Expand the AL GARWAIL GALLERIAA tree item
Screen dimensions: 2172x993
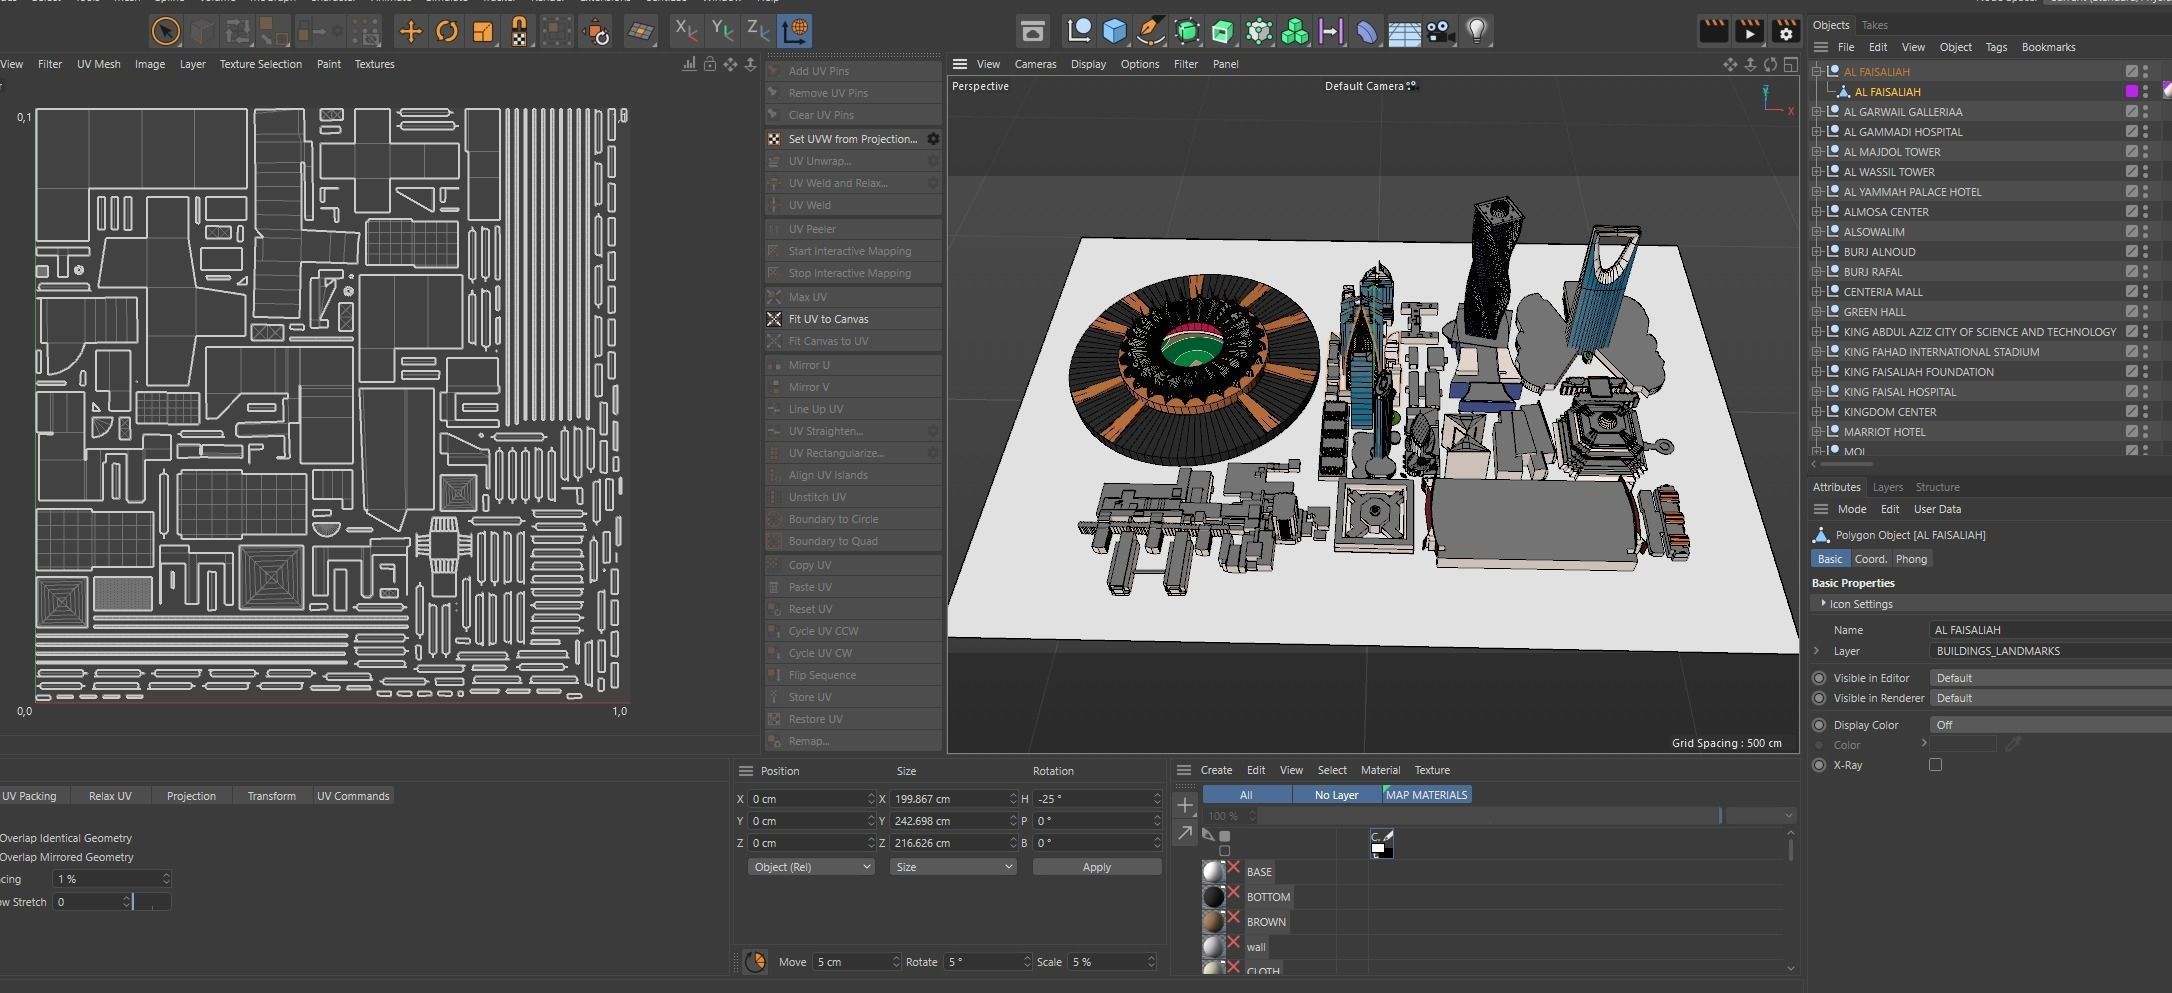click(x=1817, y=112)
